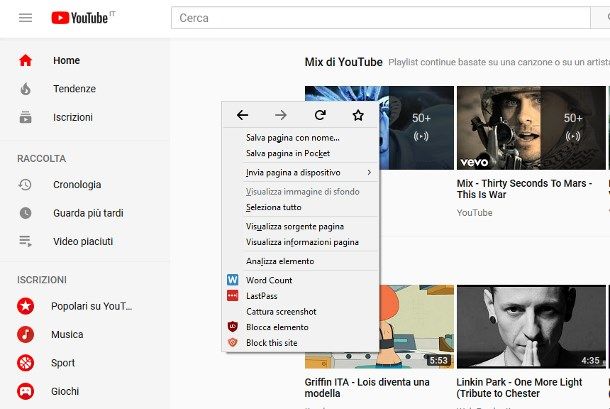Open Iscrizioni in the sidebar
610x409 pixels.
[x=73, y=117]
